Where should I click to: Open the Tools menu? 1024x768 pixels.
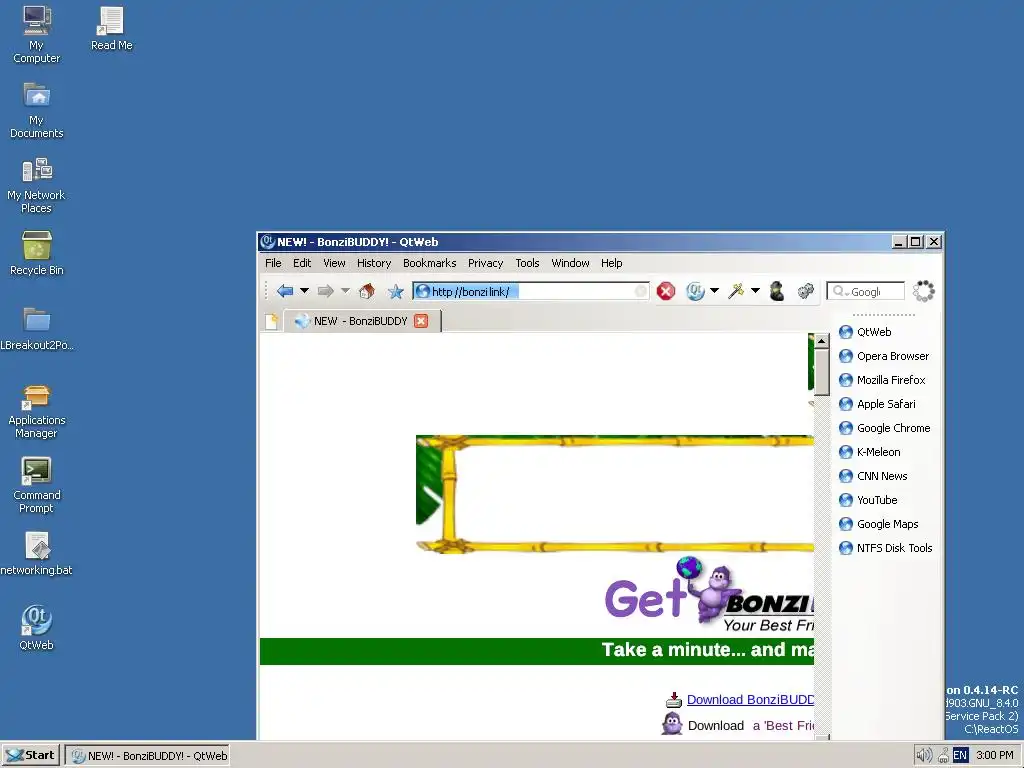click(527, 263)
